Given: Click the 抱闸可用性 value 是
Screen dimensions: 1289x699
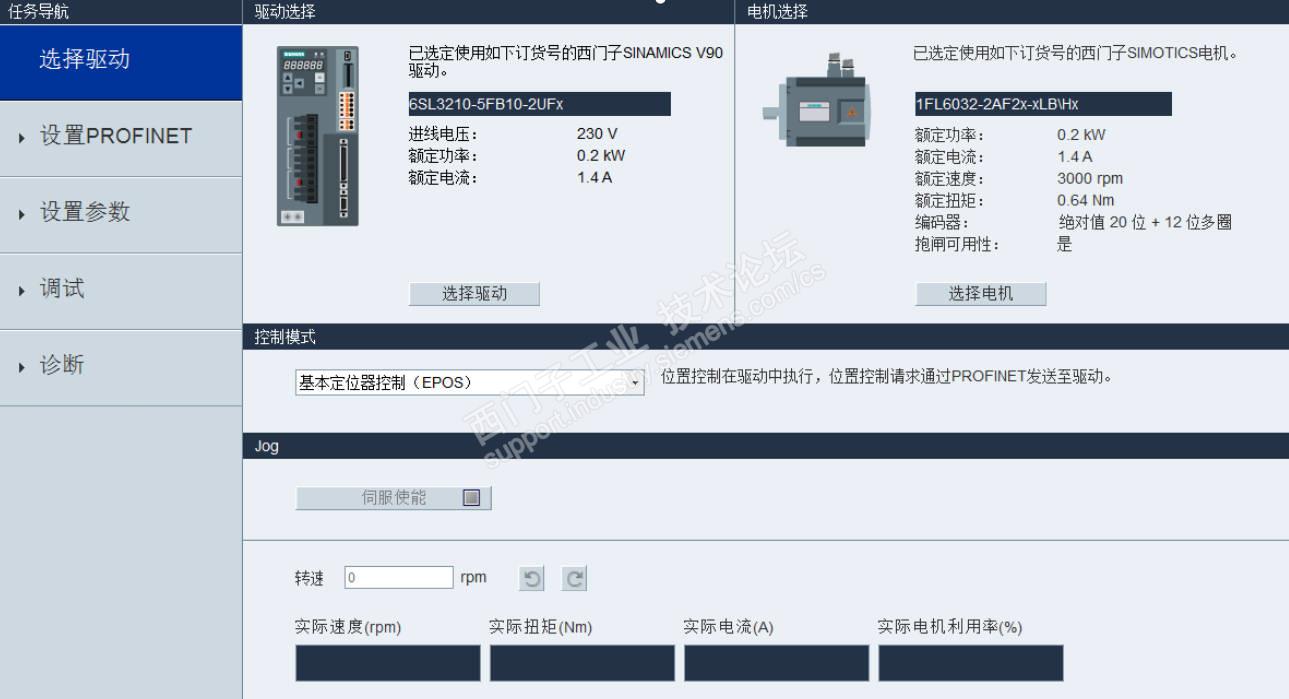Looking at the screenshot, I should tap(1064, 244).
